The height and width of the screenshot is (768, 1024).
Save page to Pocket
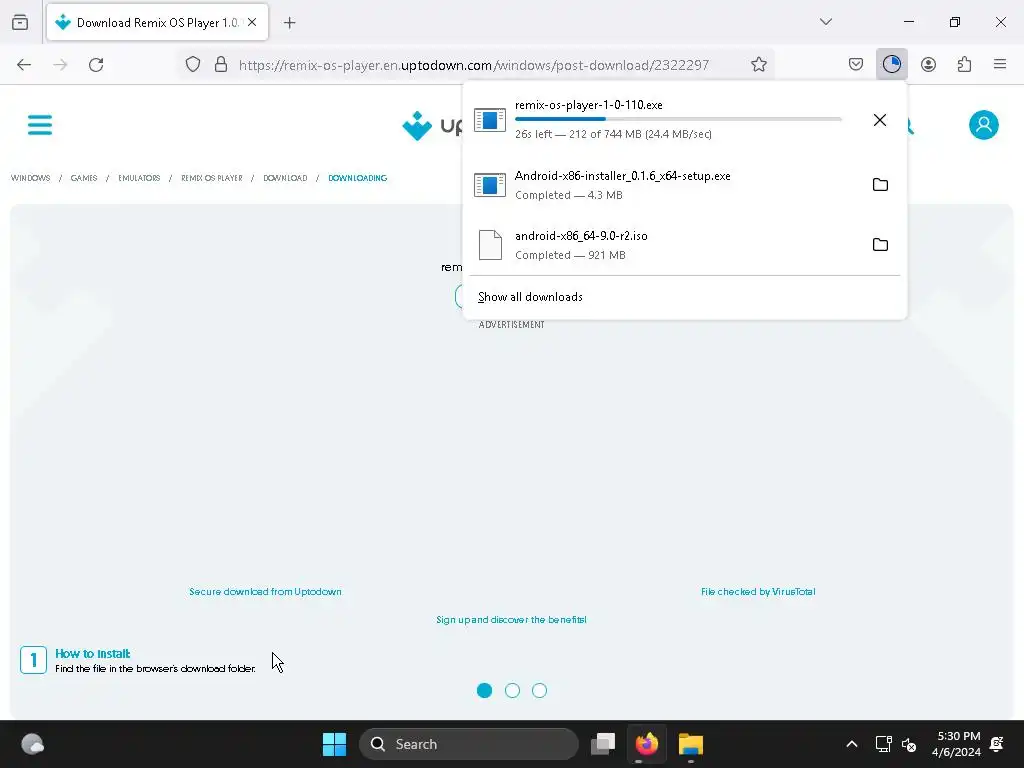[x=856, y=65]
